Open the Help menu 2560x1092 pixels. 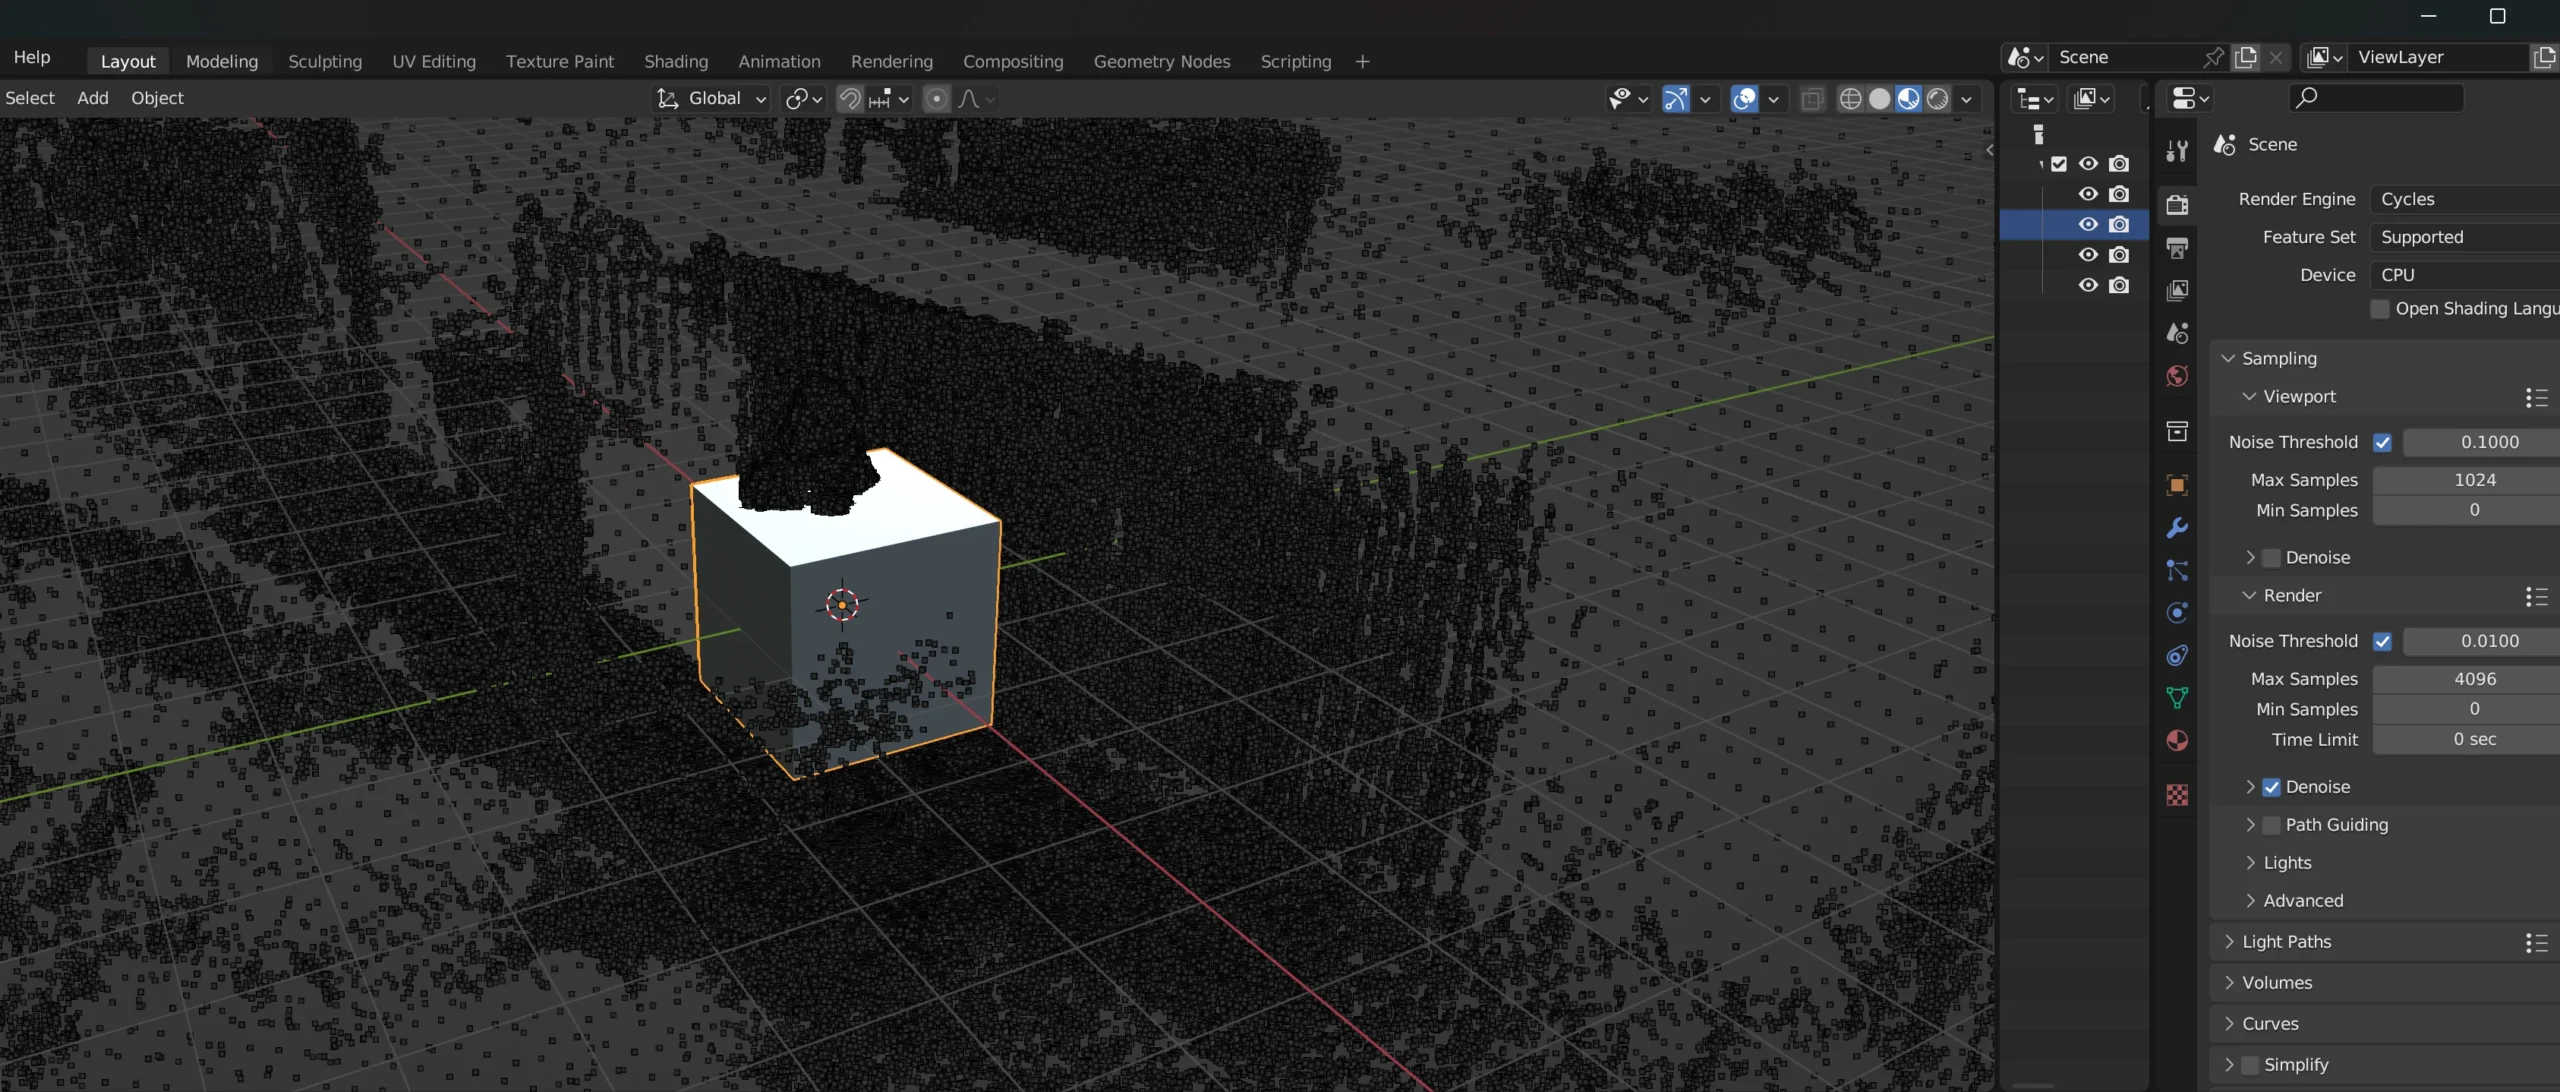pos(32,58)
